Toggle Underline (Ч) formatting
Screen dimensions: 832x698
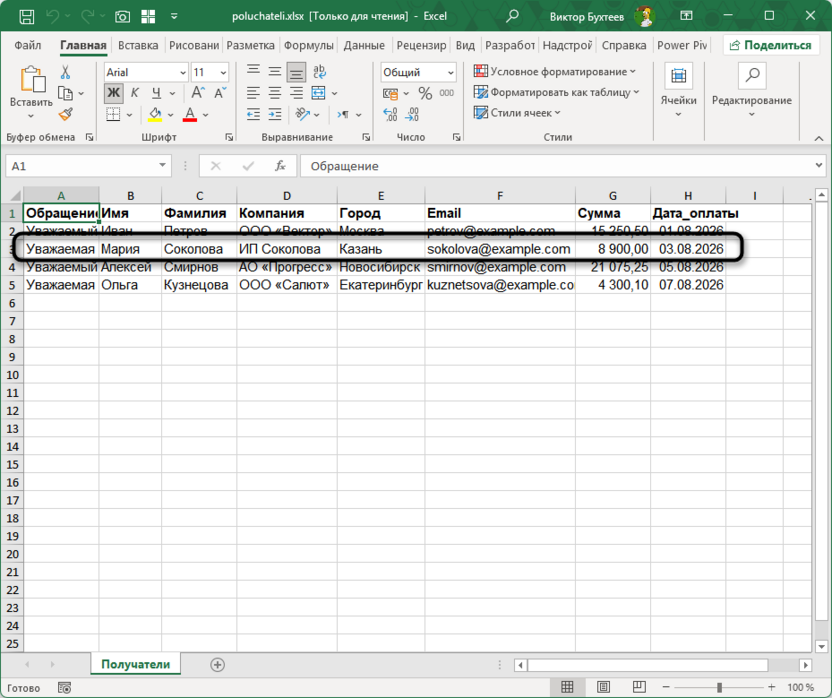point(156,93)
